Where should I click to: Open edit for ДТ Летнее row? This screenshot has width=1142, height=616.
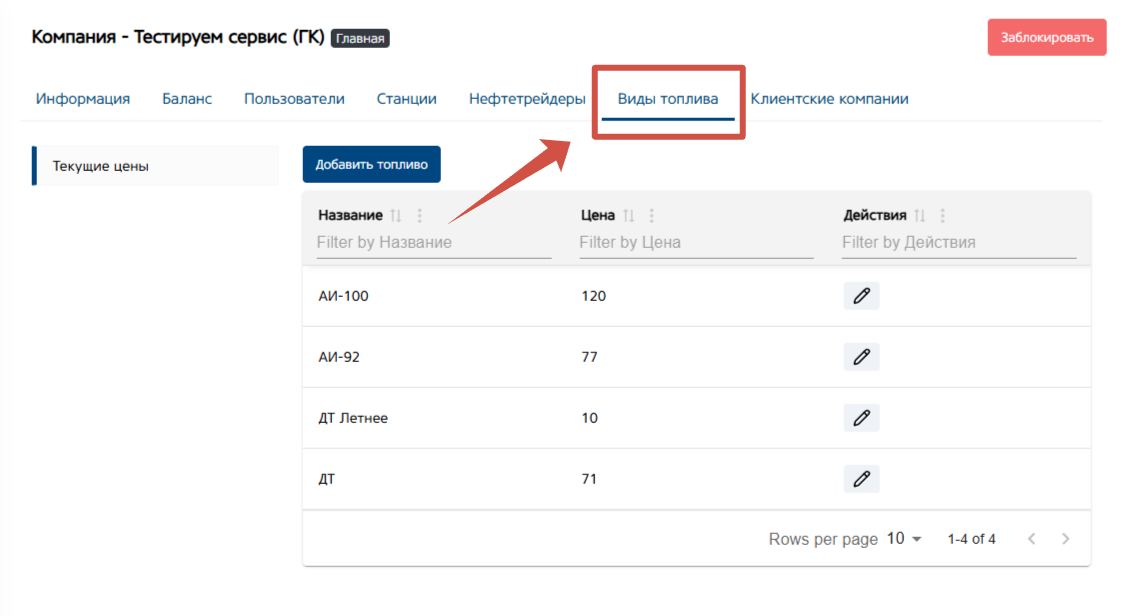(x=861, y=418)
